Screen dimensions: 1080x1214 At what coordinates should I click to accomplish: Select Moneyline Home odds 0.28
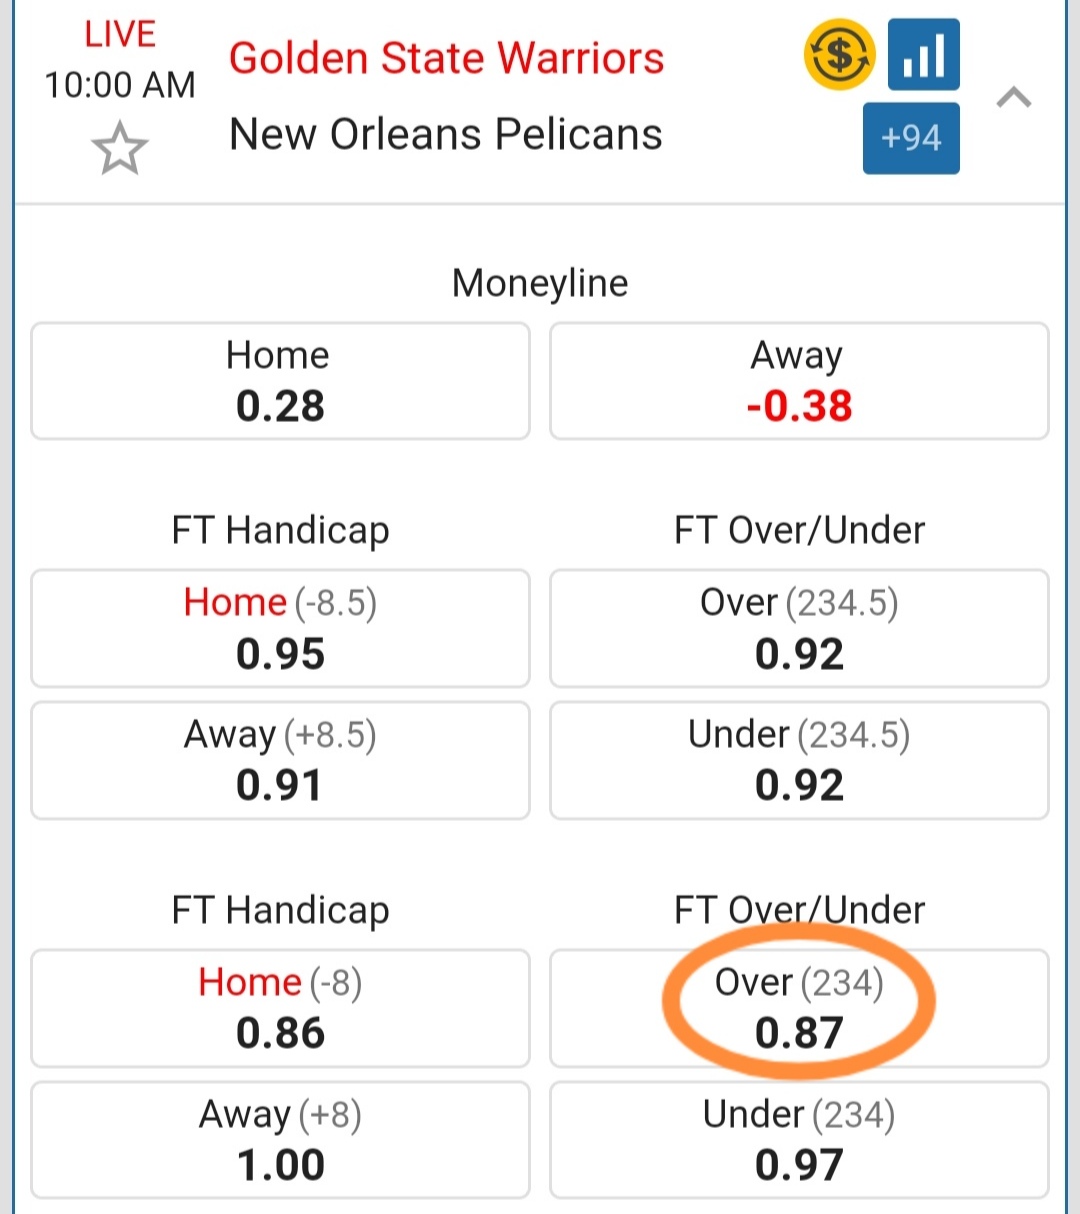280,381
